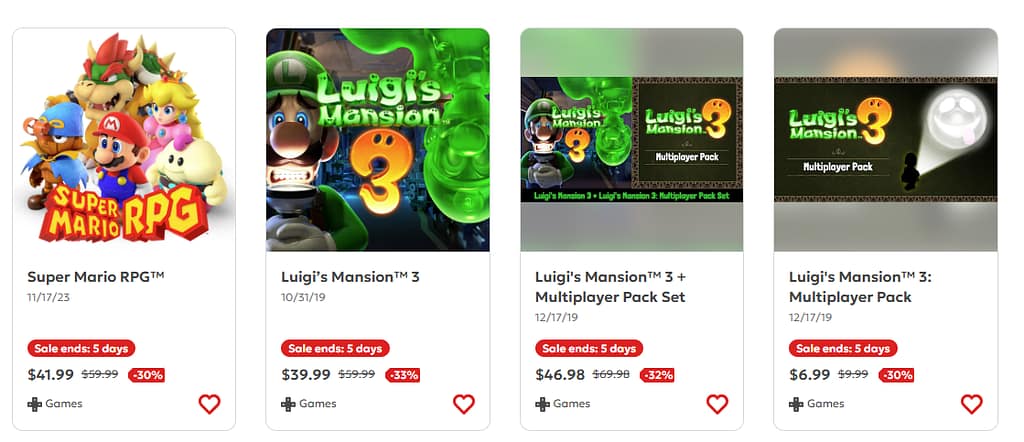This screenshot has width=1024, height=442.
Task: Open Luigi's Mansion™ 3 title link
Action: point(350,277)
